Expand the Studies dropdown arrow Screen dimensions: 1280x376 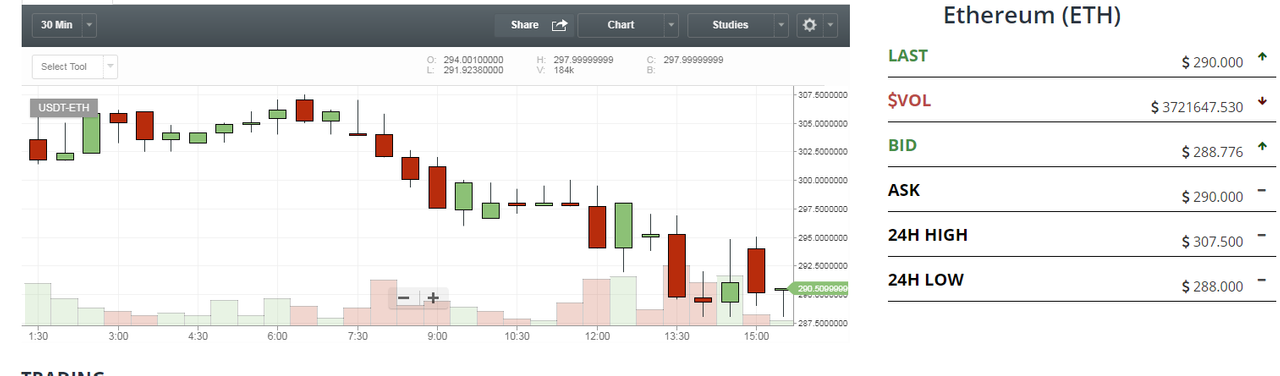pos(781,25)
